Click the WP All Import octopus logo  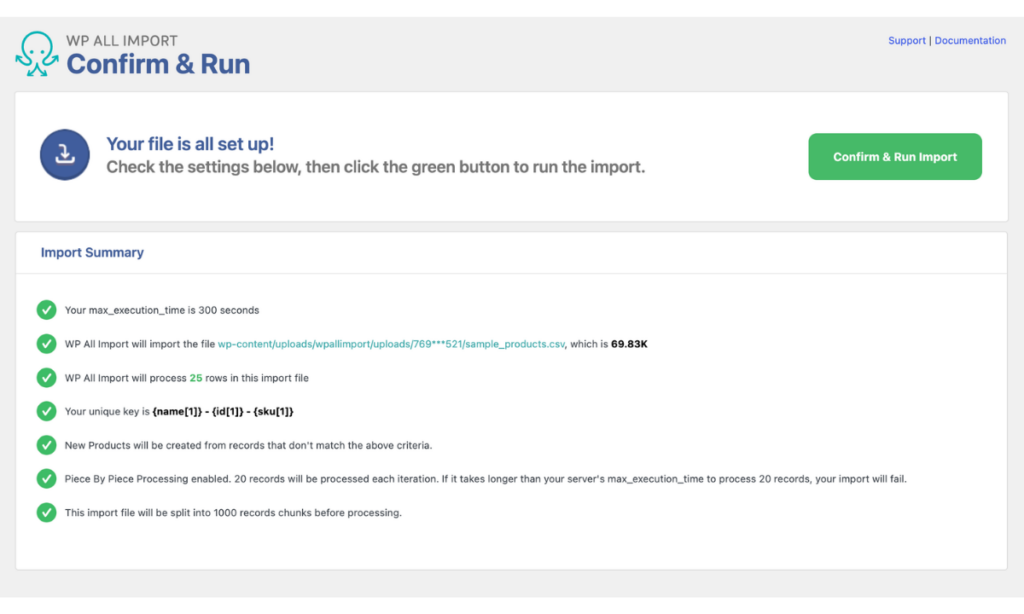[37, 54]
